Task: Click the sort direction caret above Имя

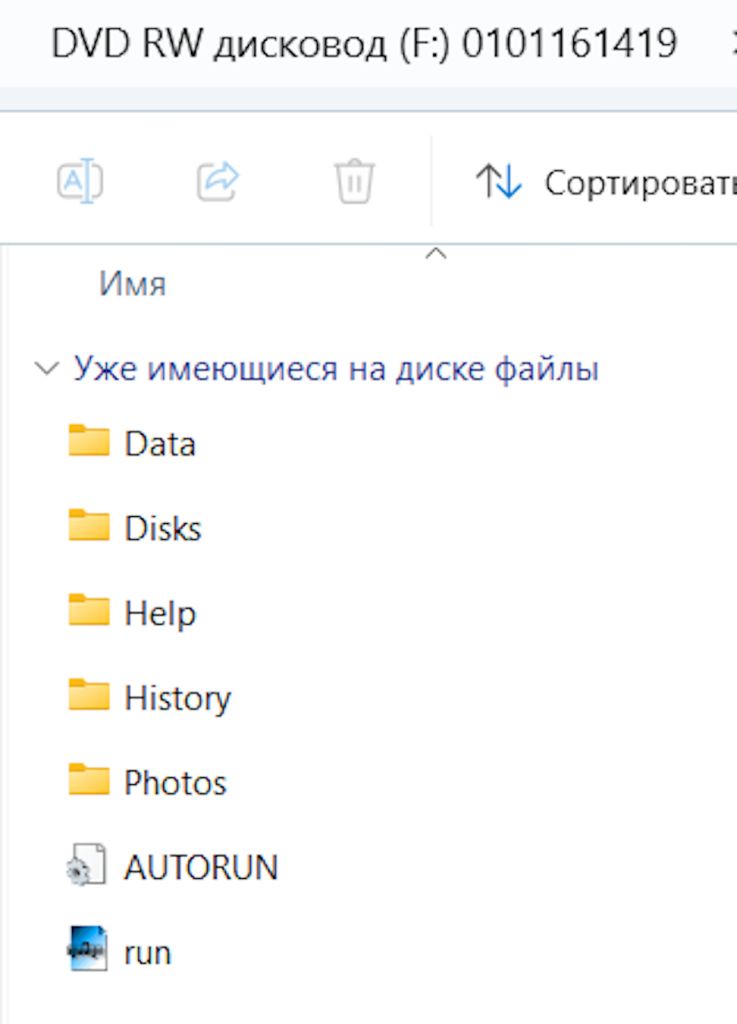Action: pos(436,253)
